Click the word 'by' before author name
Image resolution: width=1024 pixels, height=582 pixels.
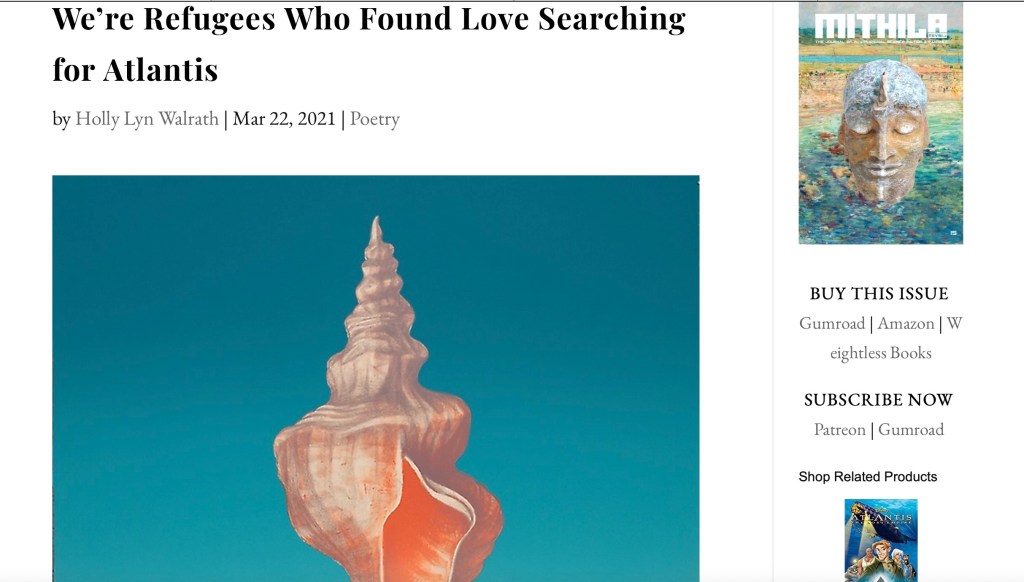click(61, 120)
